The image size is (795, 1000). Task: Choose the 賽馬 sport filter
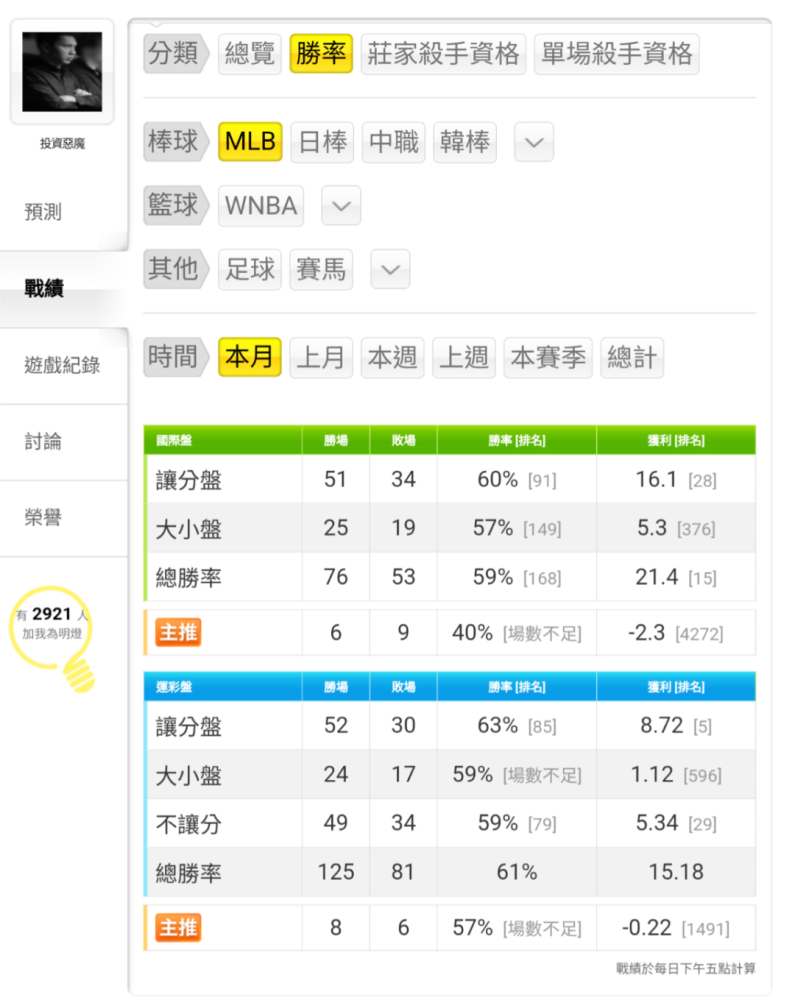pyautogui.click(x=321, y=269)
